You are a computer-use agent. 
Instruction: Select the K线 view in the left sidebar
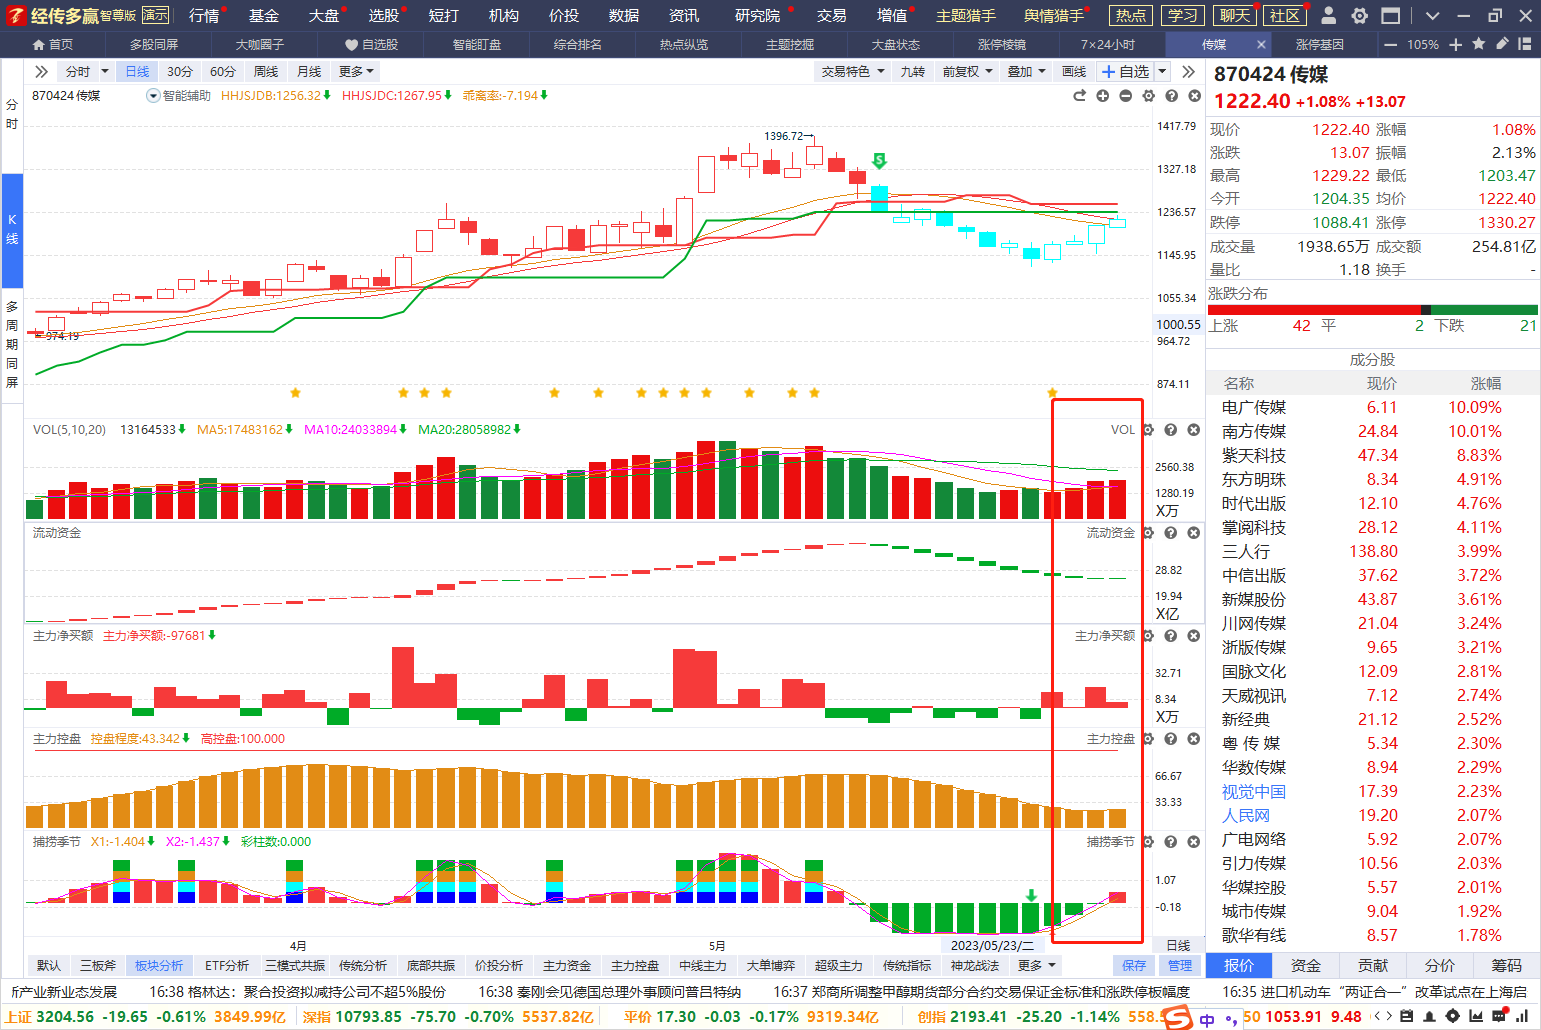[x=12, y=230]
